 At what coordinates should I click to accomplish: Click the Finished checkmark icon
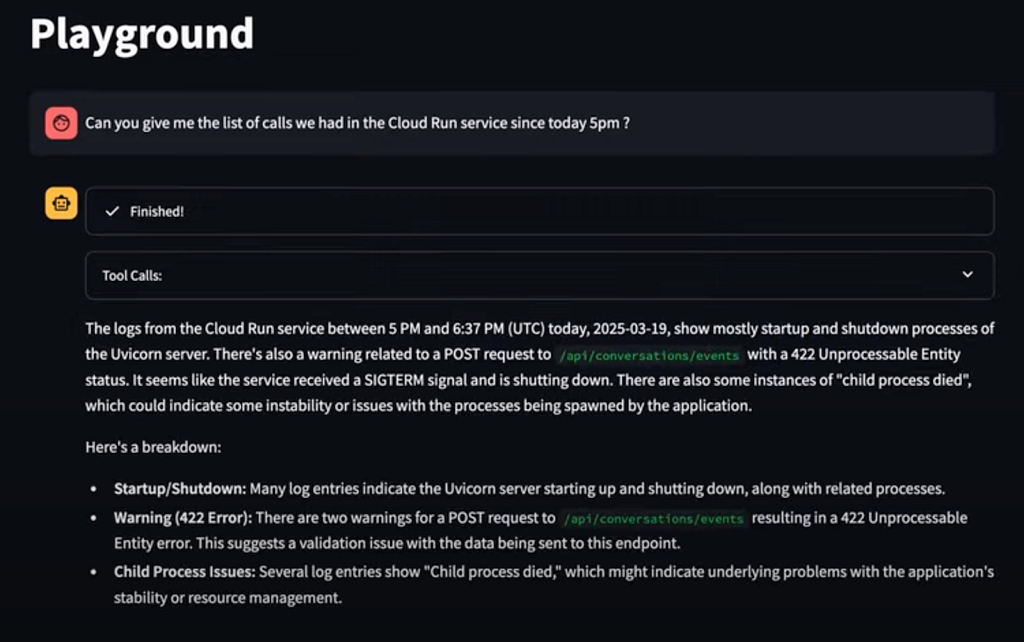pos(112,211)
